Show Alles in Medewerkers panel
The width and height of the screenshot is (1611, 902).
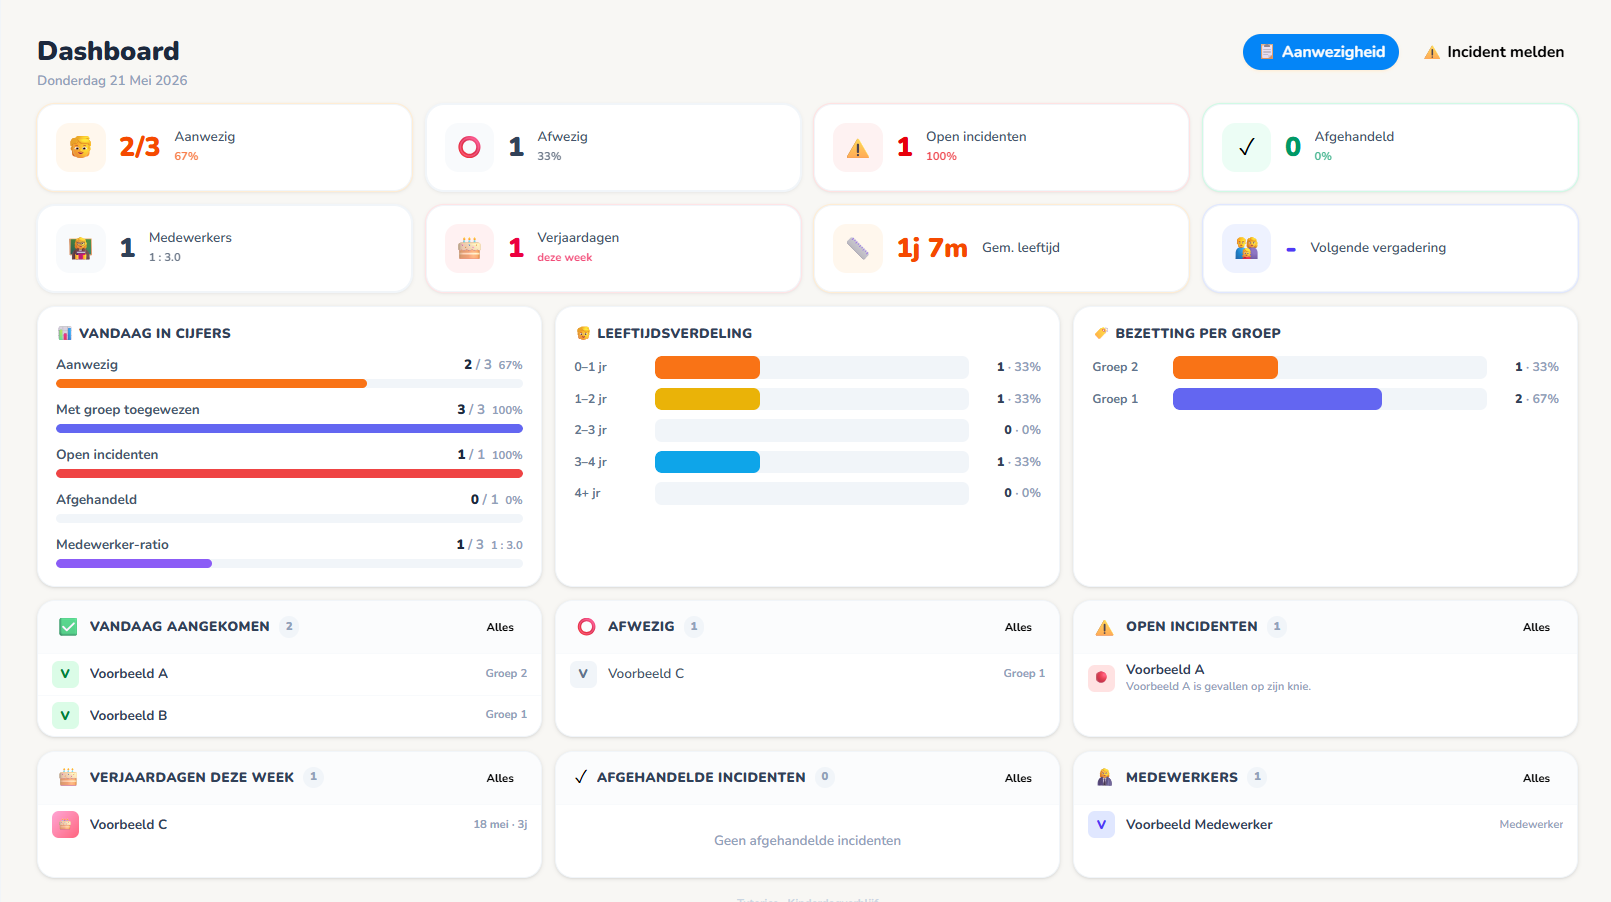(1536, 778)
